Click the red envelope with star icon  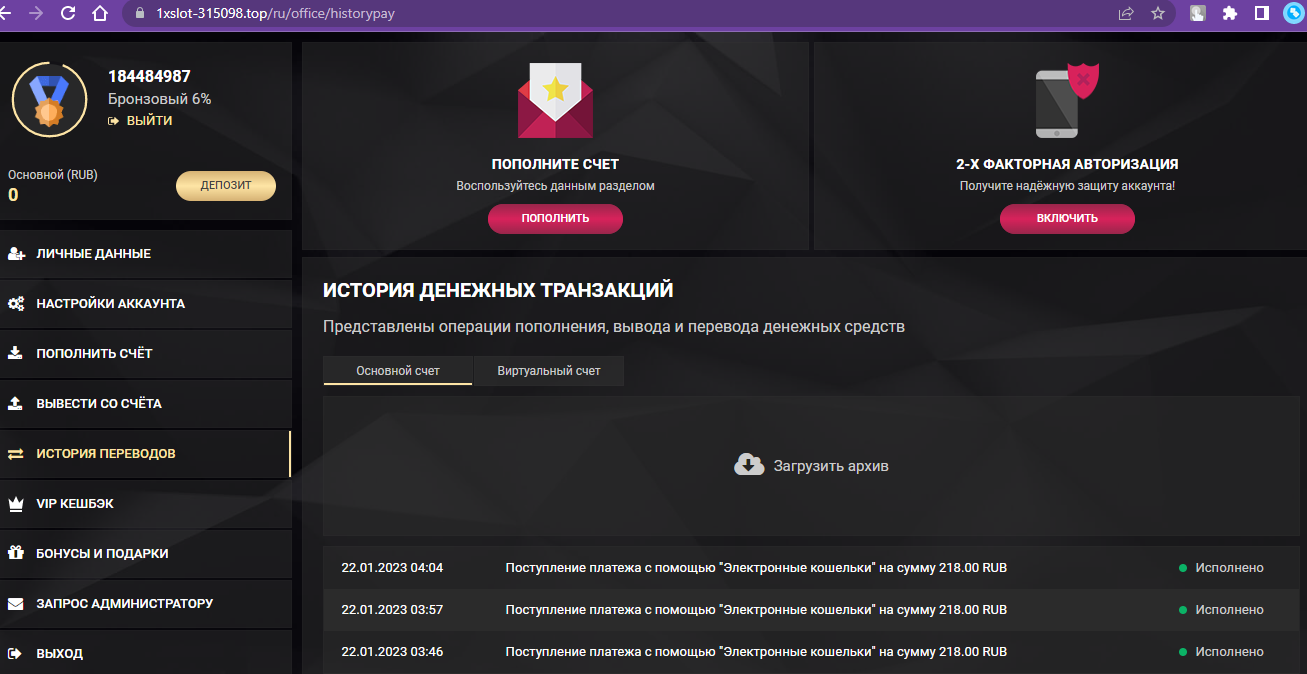[x=555, y=100]
